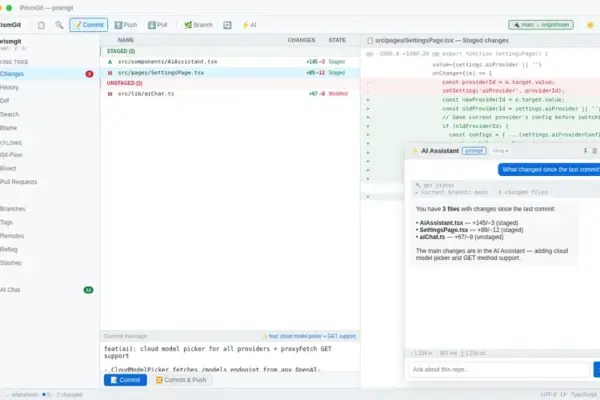Click the download icon in AI Assistant header

(x=585, y=151)
